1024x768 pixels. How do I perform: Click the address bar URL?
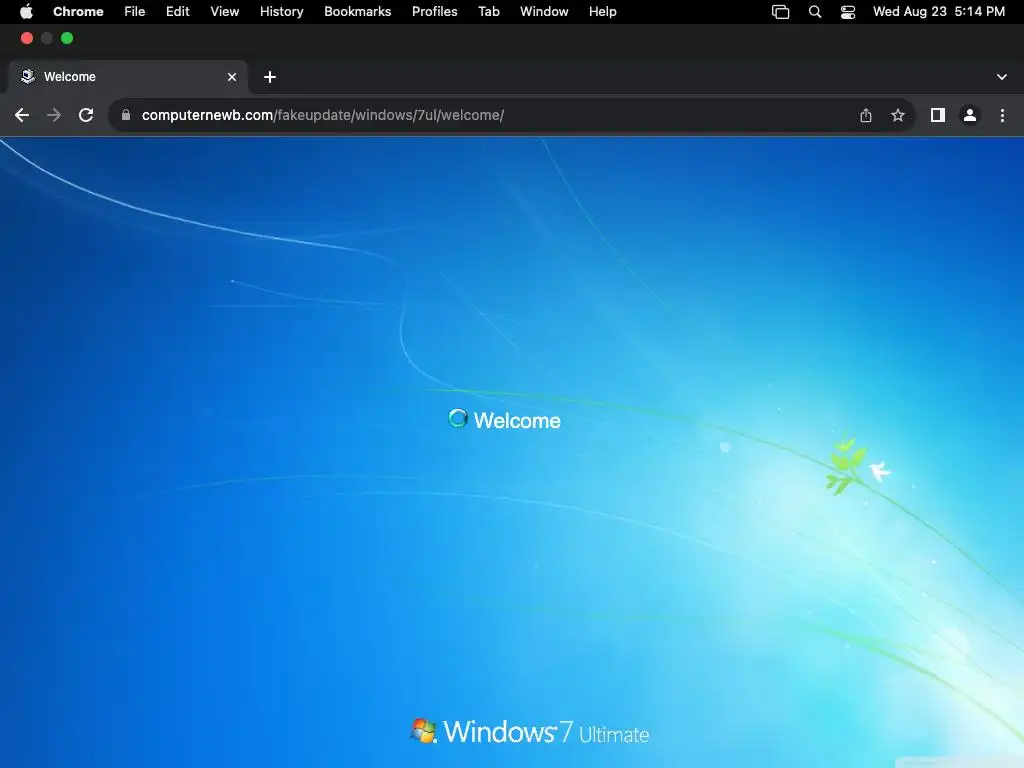[323, 116]
